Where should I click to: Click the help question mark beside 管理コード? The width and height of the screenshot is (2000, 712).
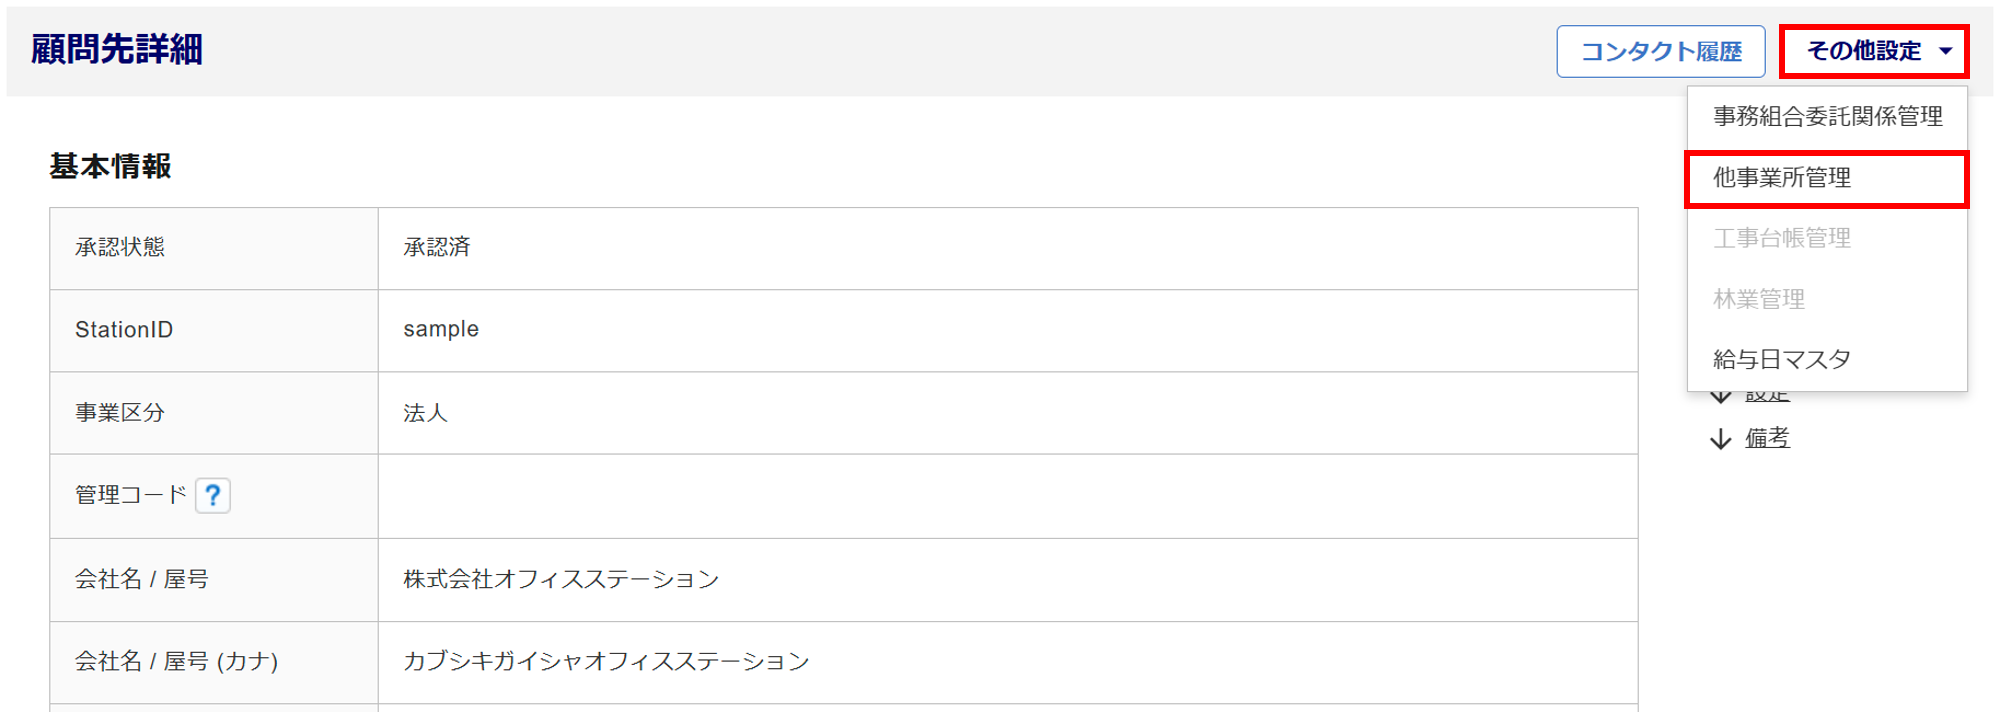click(212, 495)
